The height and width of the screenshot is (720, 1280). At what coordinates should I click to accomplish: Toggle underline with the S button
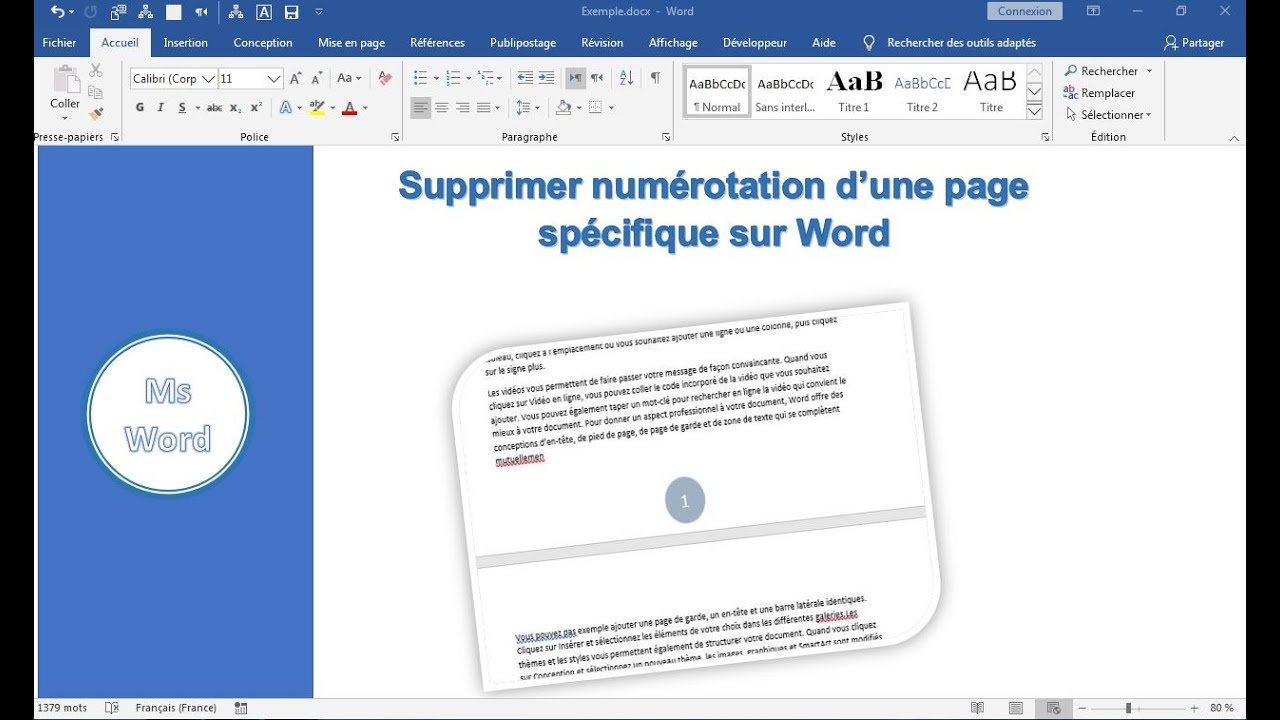click(x=182, y=108)
